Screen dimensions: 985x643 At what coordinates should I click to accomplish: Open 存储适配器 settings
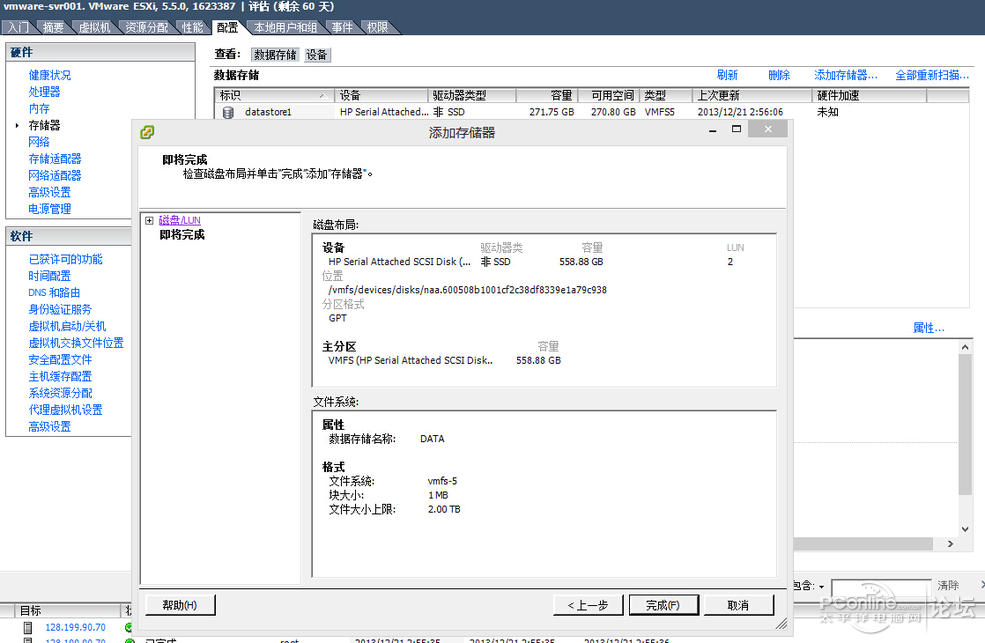coord(55,159)
